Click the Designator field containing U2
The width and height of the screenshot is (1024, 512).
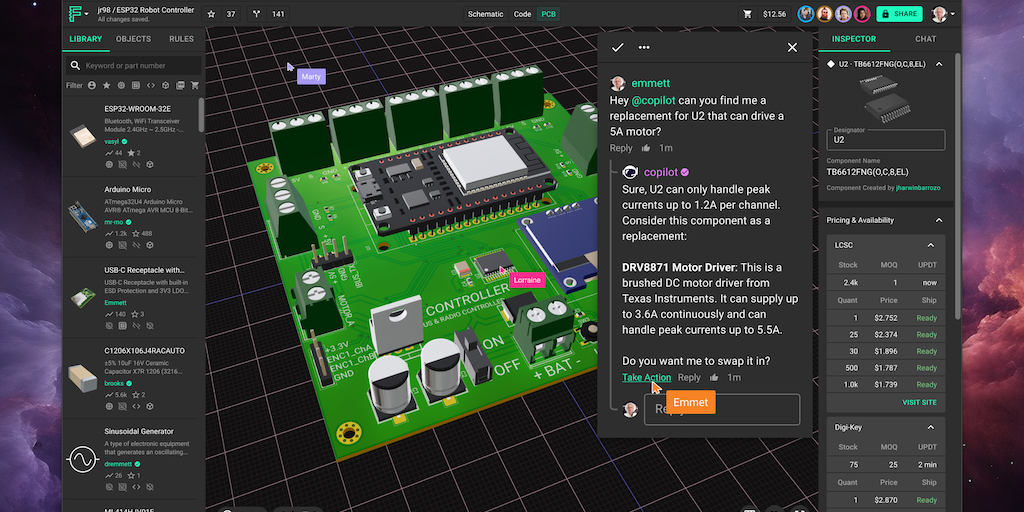point(886,140)
